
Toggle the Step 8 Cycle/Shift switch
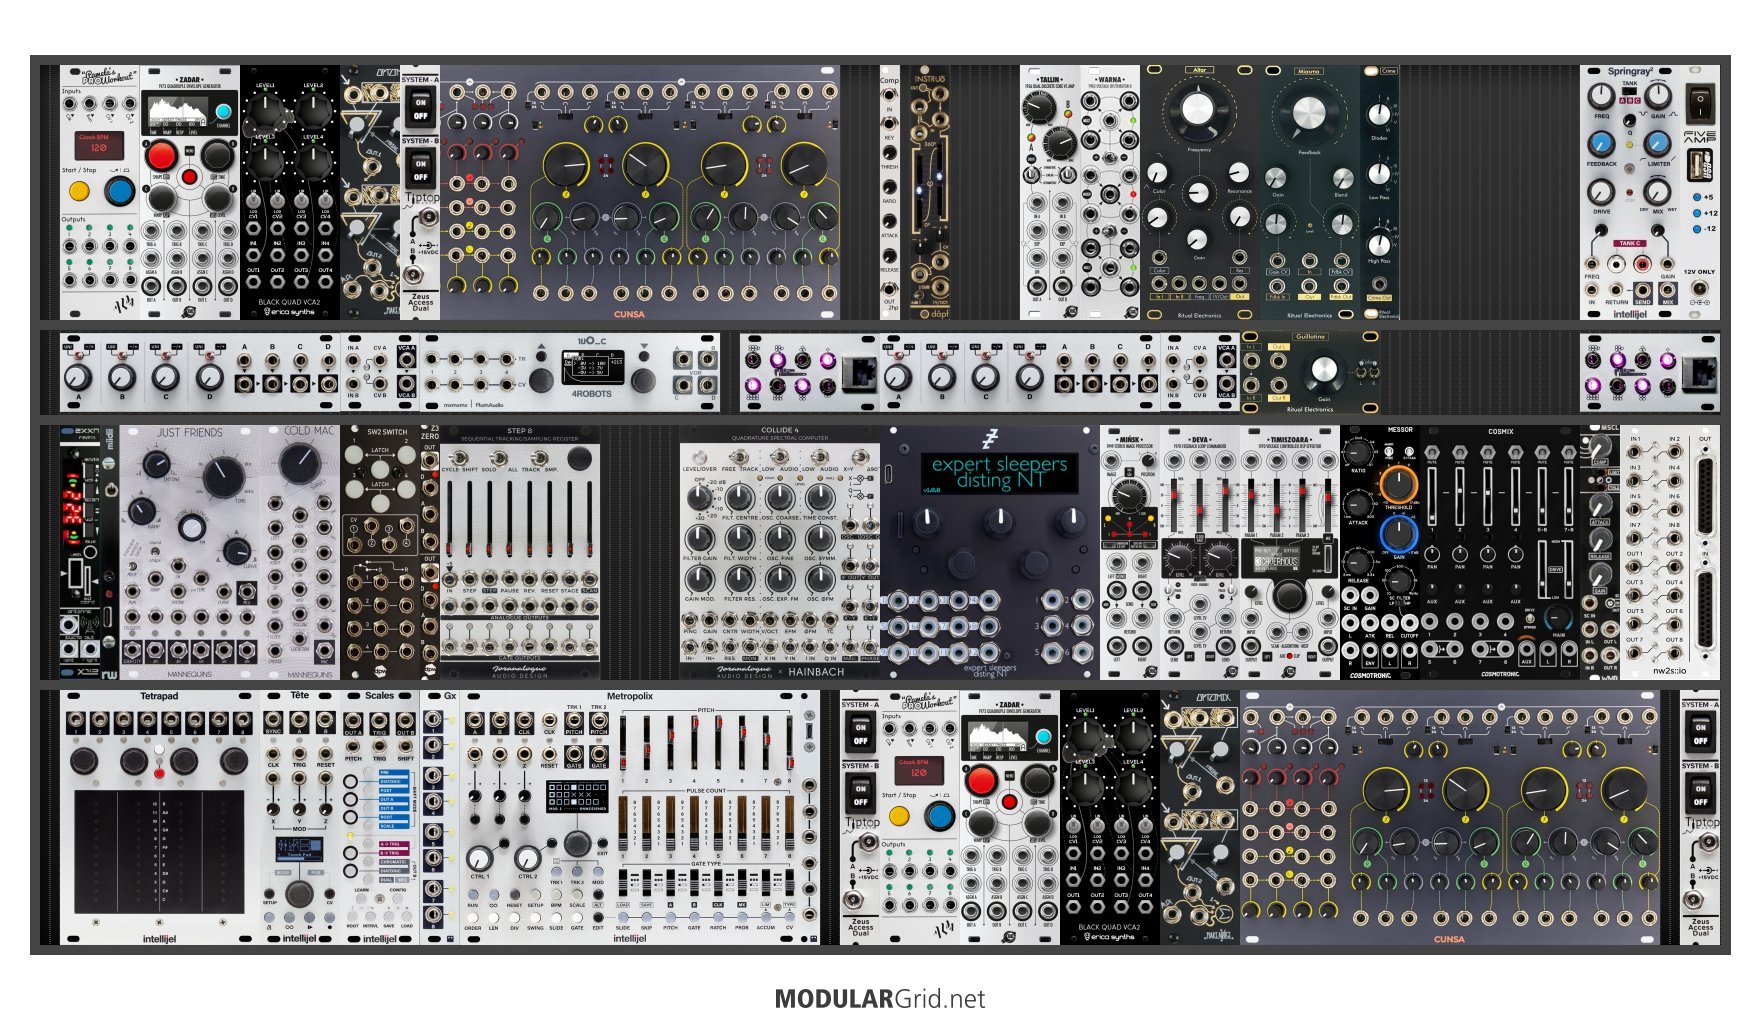[x=459, y=456]
